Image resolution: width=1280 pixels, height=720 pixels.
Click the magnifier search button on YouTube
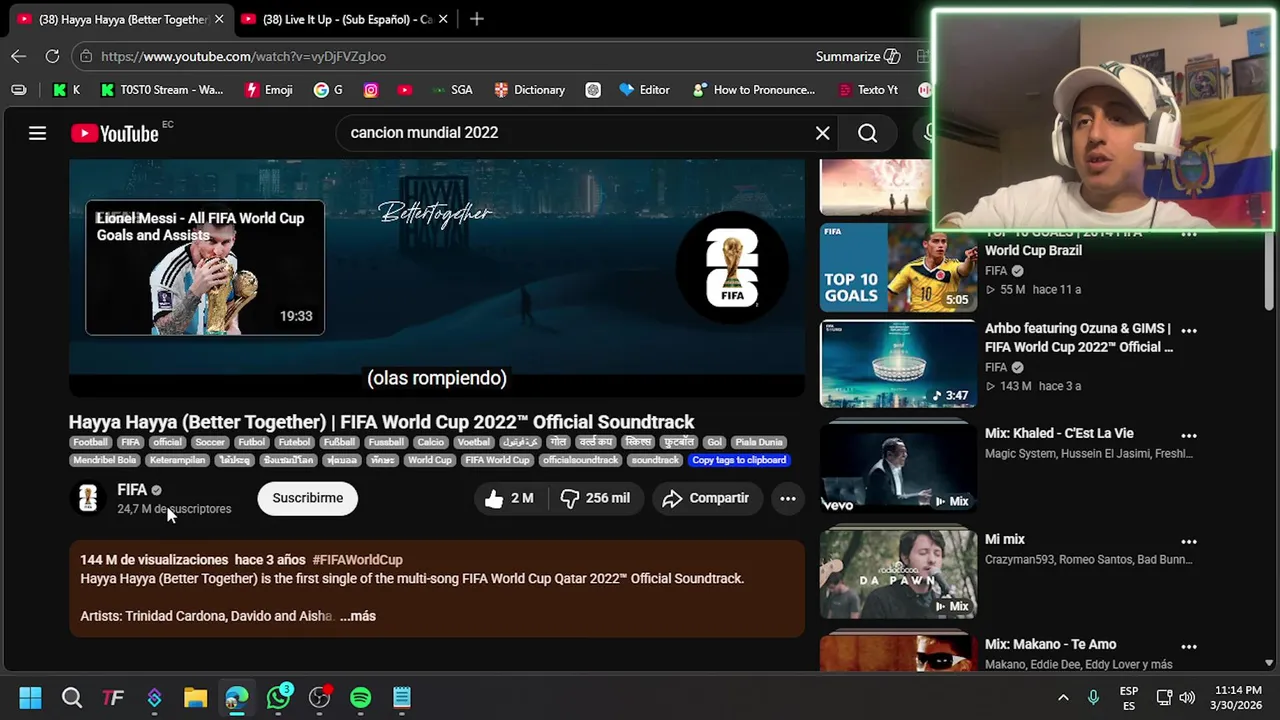coord(867,133)
